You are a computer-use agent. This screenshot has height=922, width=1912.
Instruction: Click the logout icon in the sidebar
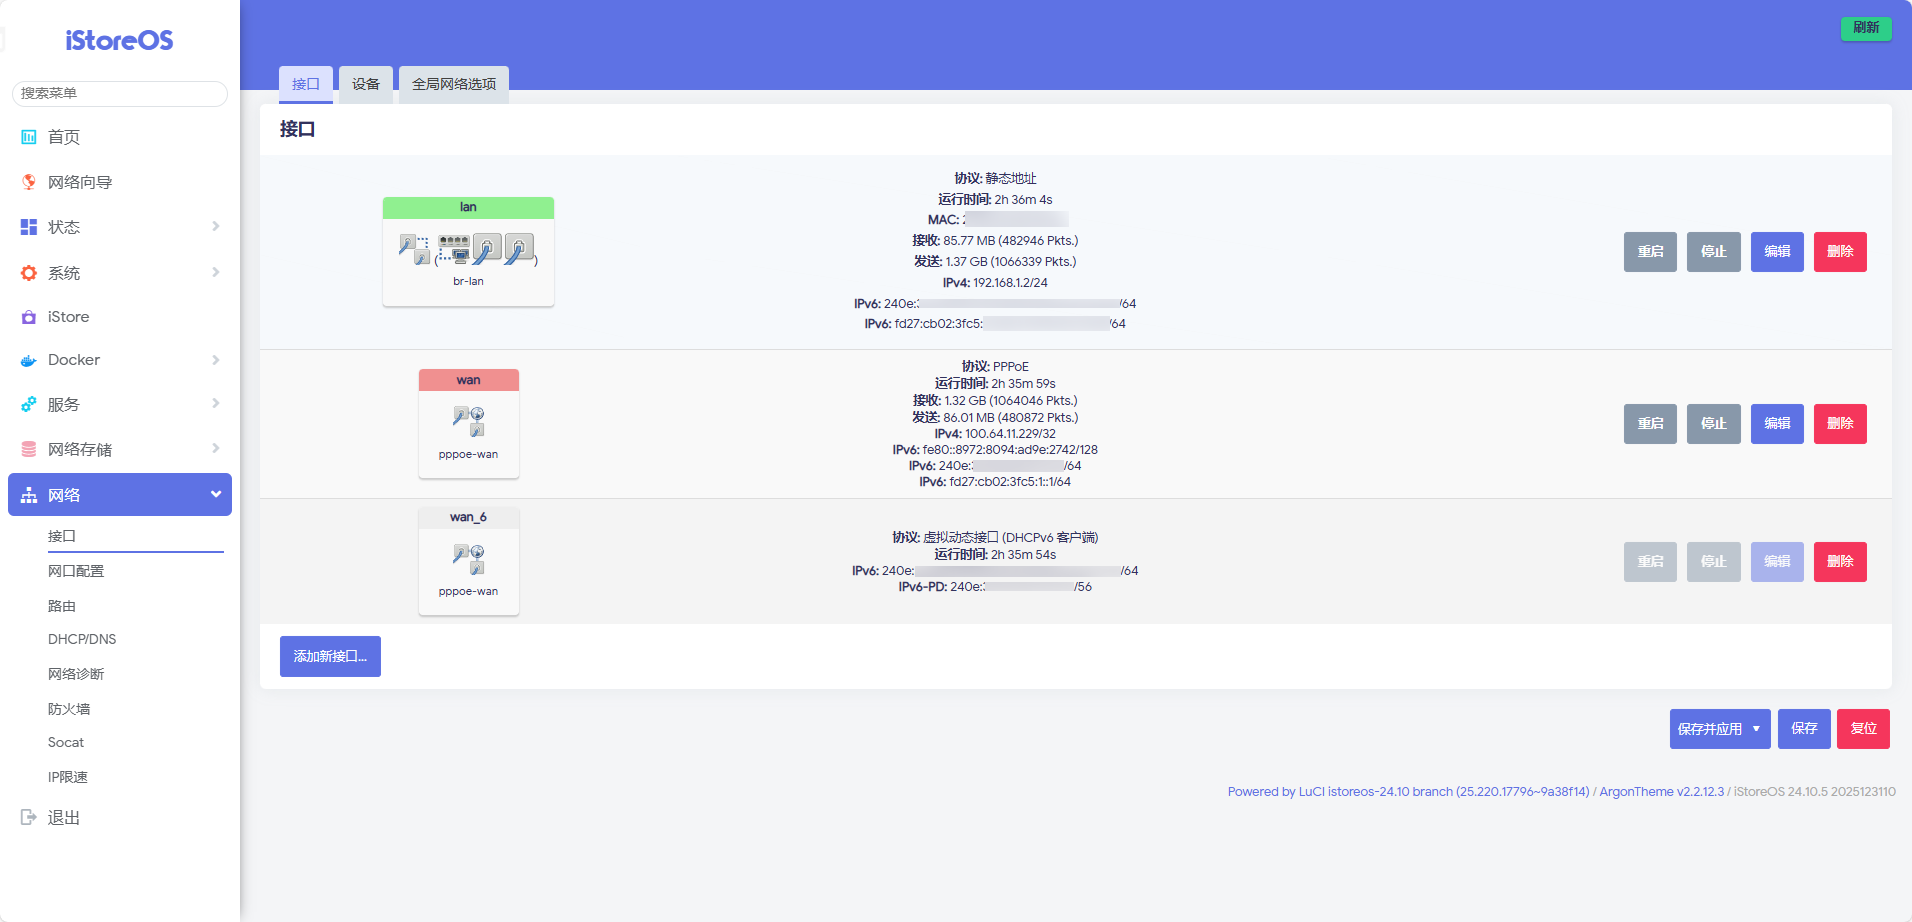[x=29, y=817]
